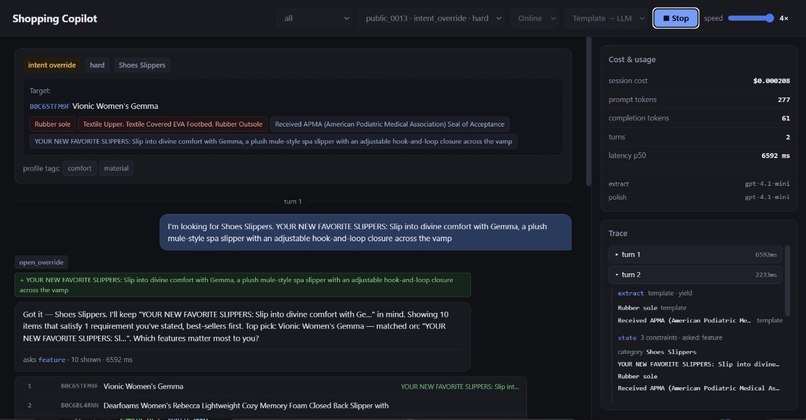
Task: Click the Textile Upper attribute chip
Action: (x=173, y=124)
